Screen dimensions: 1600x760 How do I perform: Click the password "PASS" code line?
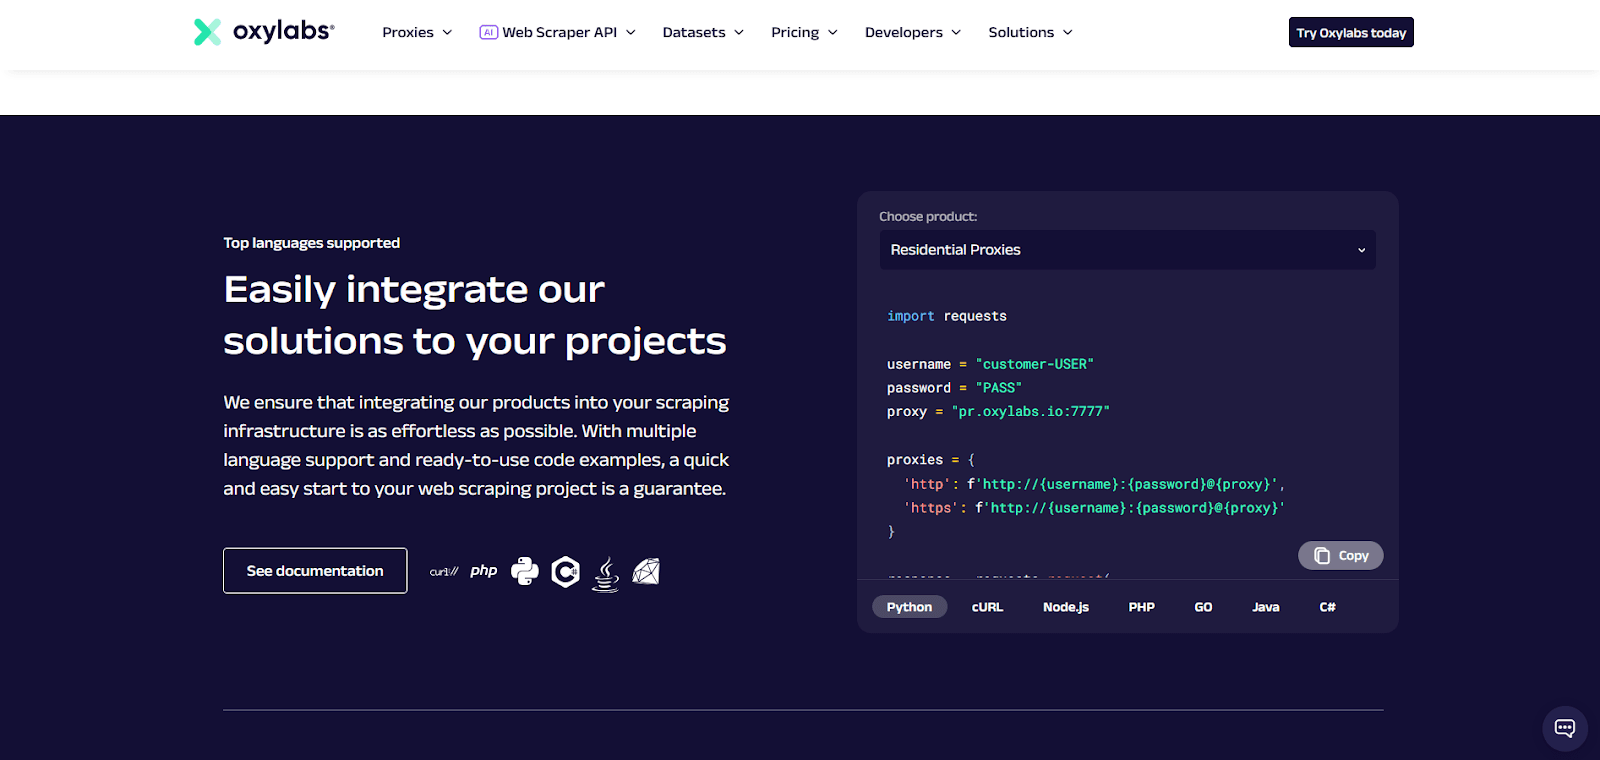(954, 388)
